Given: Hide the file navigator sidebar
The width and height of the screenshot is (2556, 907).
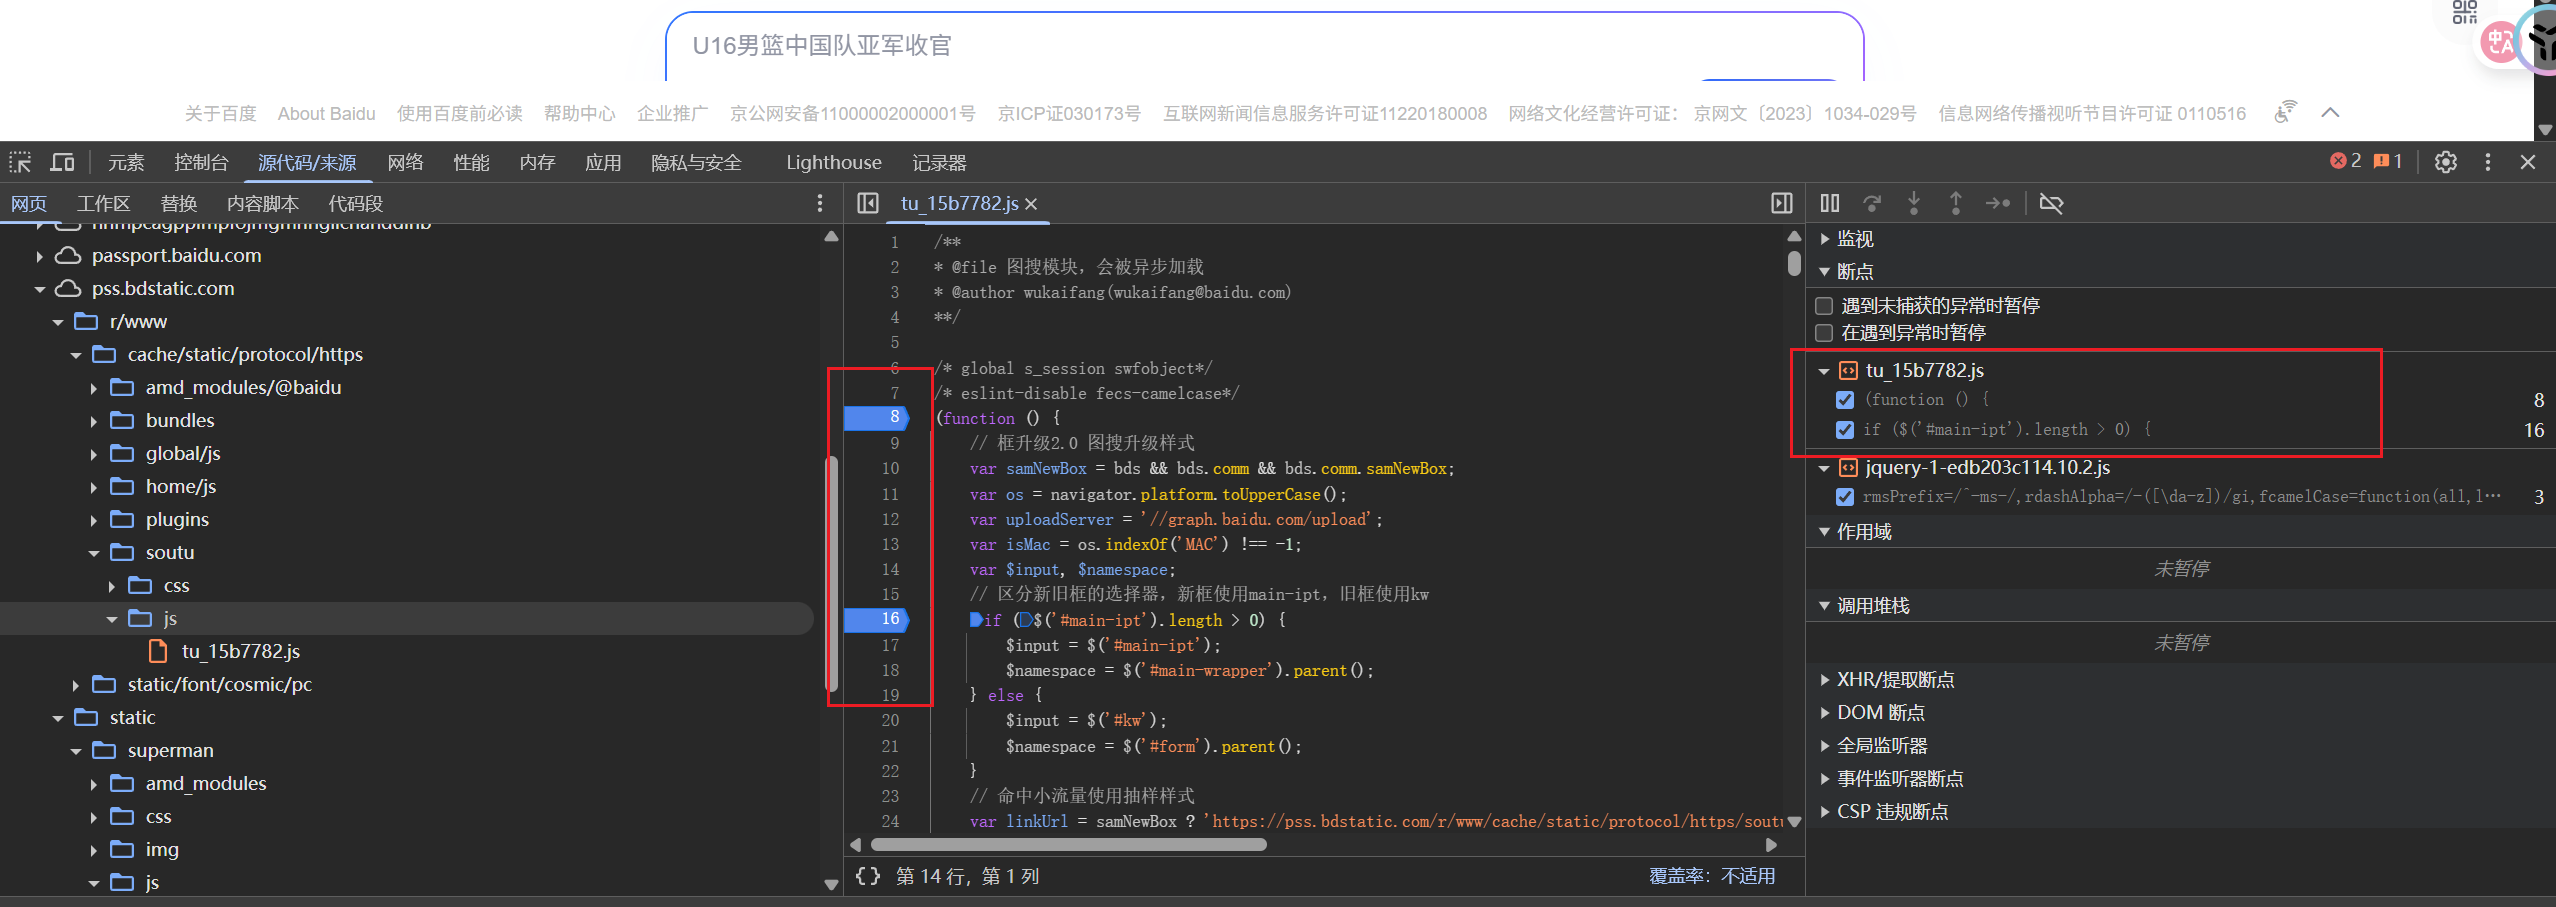Looking at the screenshot, I should 867,203.
